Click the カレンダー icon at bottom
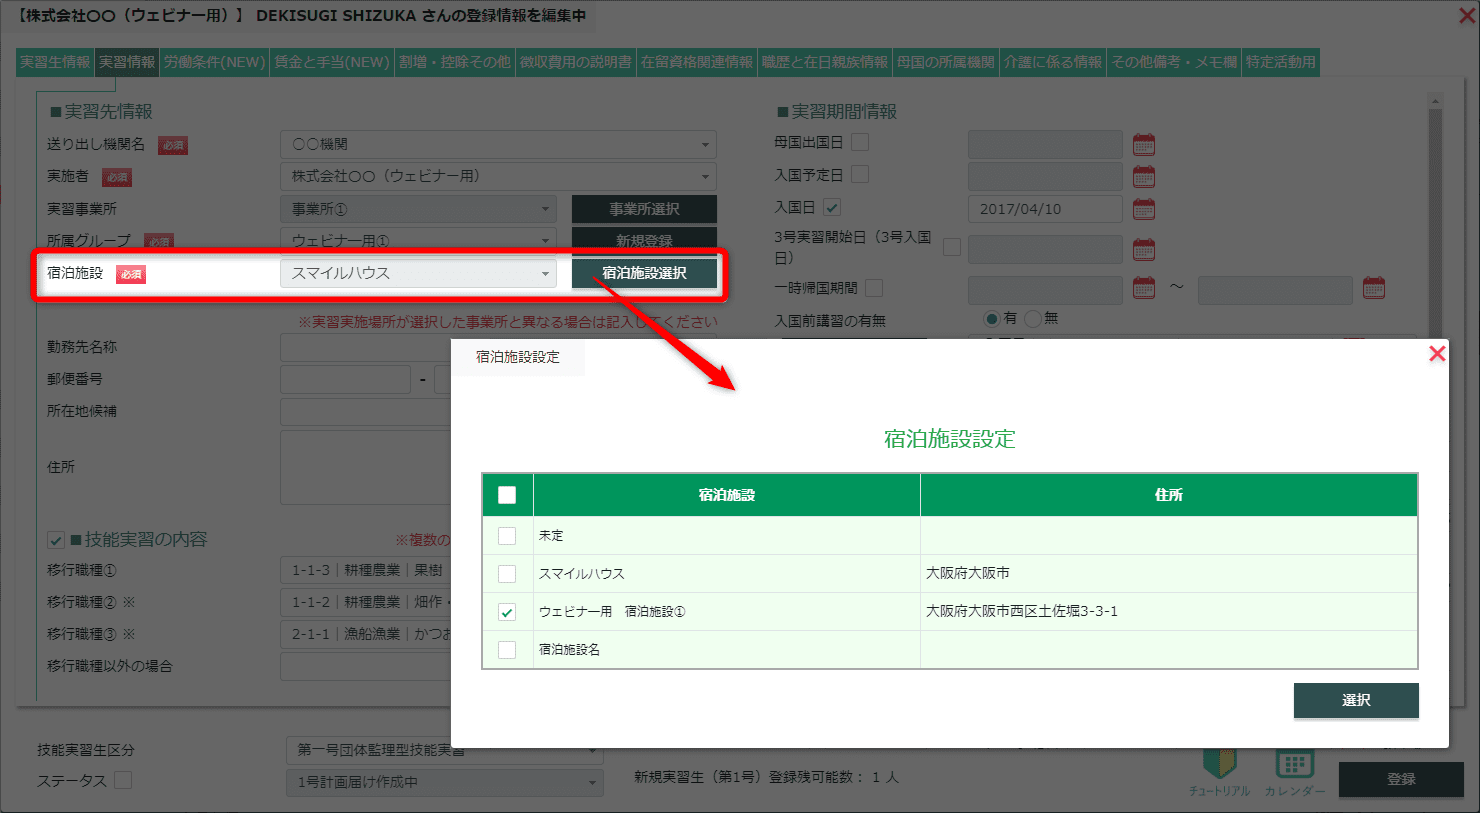Screen dimensions: 1480x813 click(x=1294, y=771)
